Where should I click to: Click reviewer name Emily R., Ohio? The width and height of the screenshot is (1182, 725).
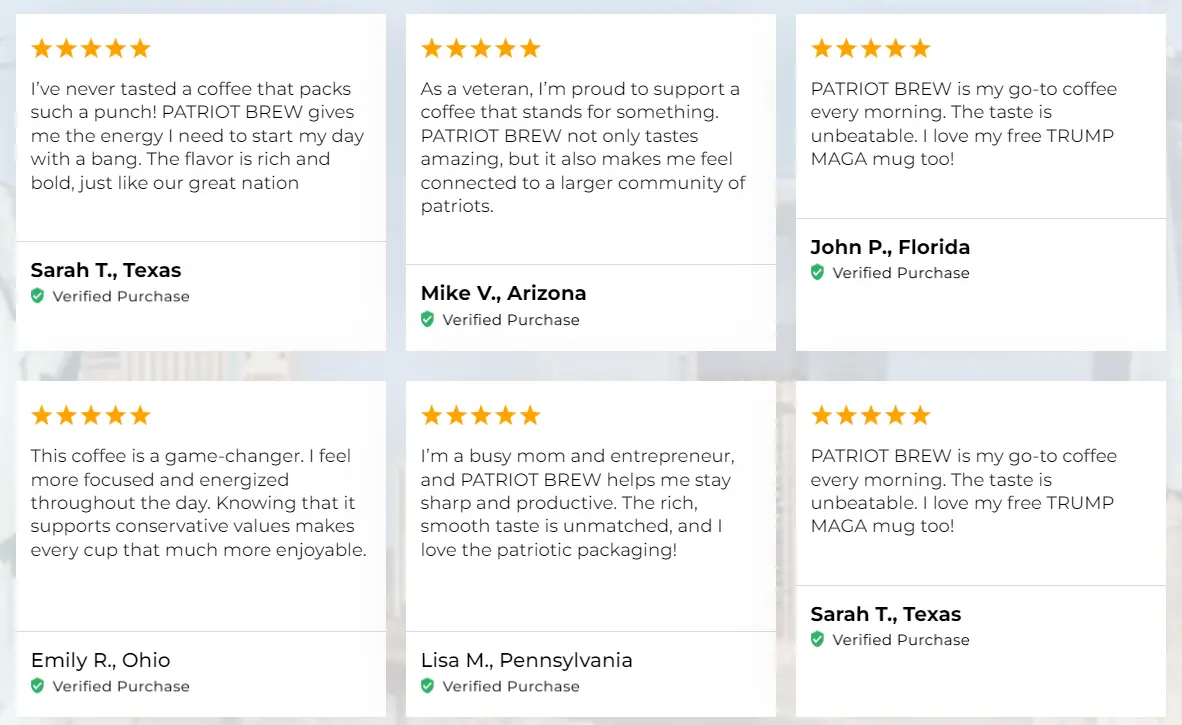(100, 660)
